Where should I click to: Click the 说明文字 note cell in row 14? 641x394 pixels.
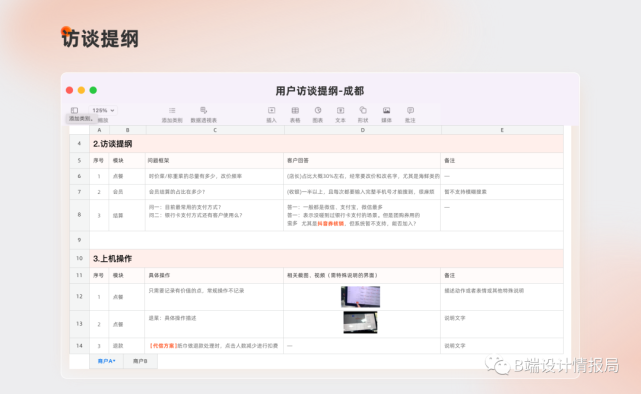pos(502,346)
